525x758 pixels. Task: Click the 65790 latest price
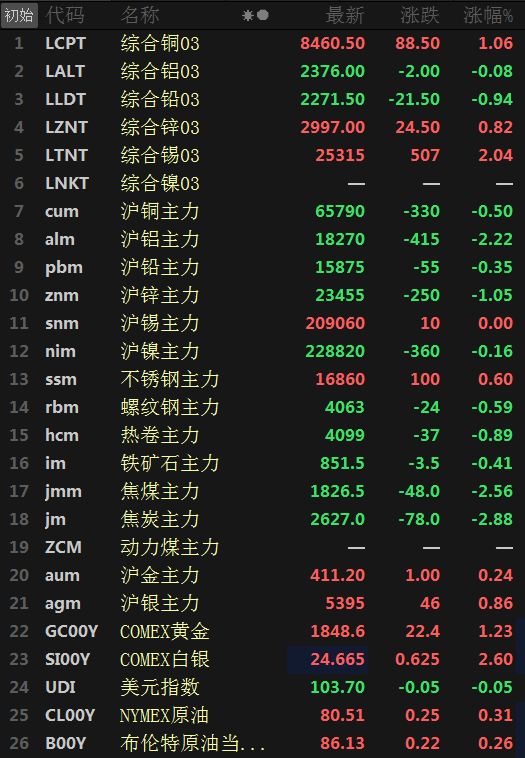(x=340, y=212)
